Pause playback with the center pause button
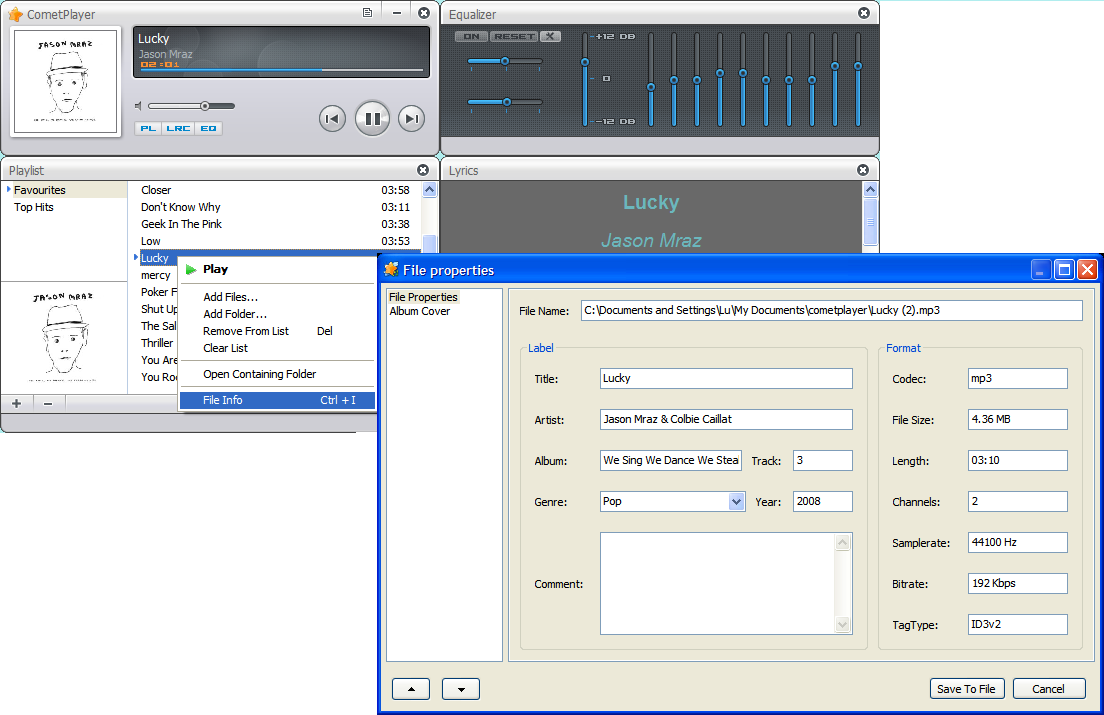The image size is (1104, 715). click(x=371, y=118)
